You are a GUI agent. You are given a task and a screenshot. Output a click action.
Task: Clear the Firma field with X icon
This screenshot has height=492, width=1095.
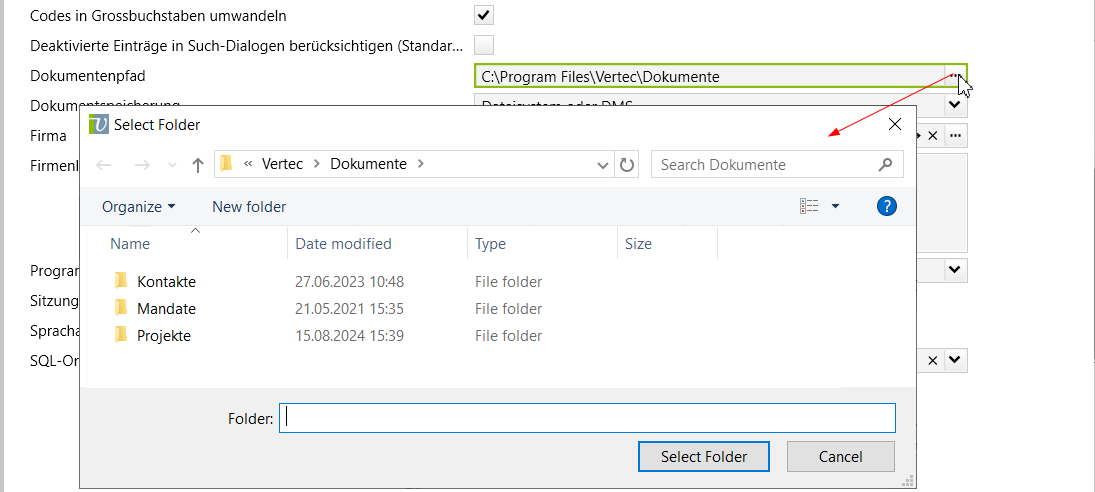pyautogui.click(x=932, y=135)
